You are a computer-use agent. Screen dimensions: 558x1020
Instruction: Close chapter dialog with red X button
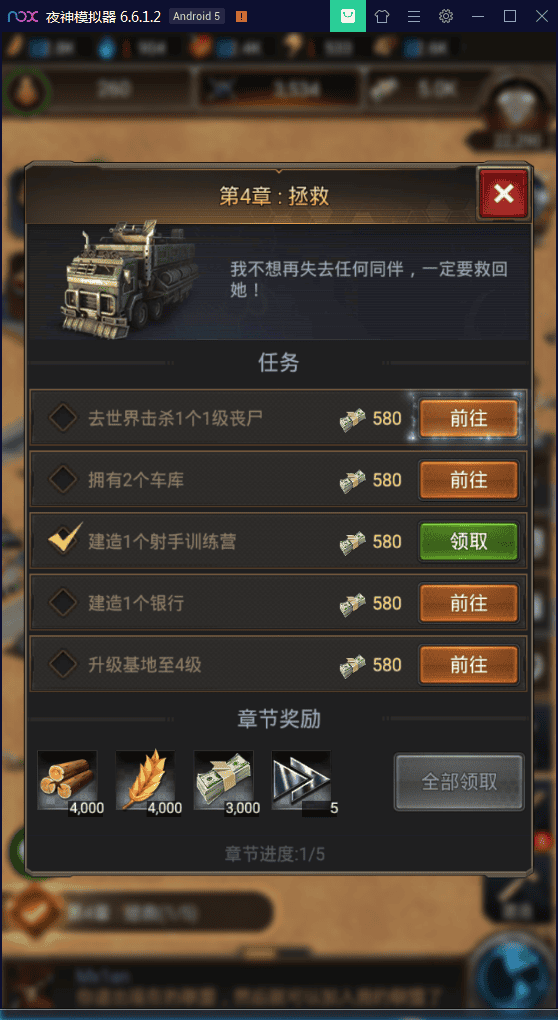coord(503,193)
